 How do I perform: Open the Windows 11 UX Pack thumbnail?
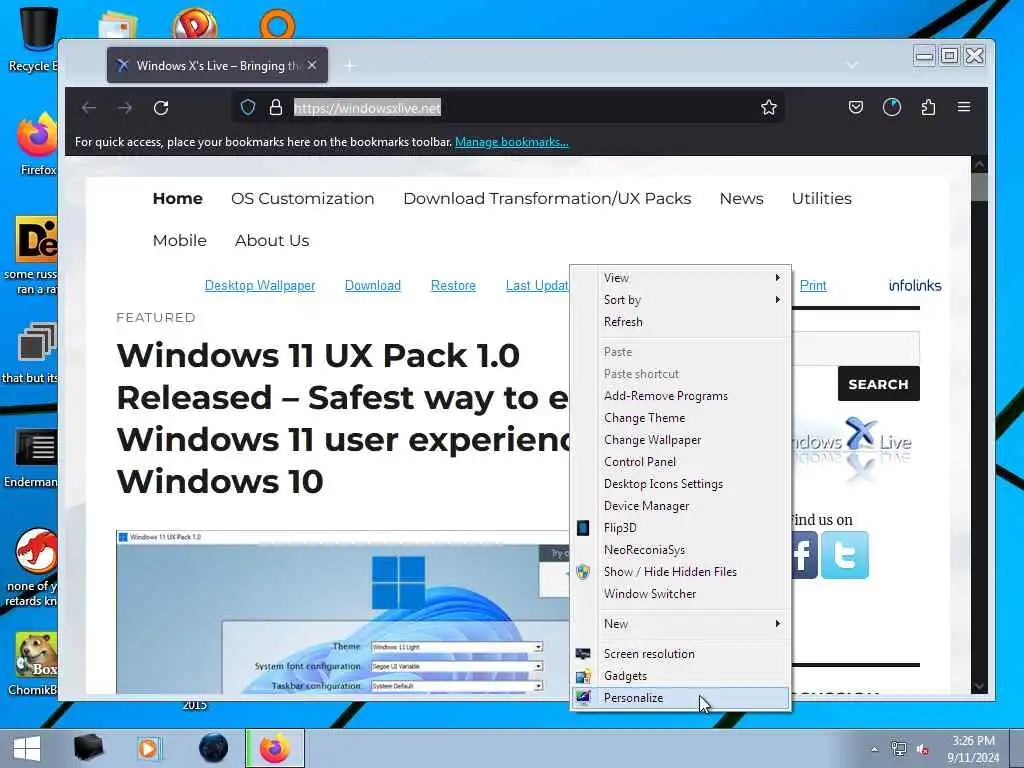coord(343,612)
